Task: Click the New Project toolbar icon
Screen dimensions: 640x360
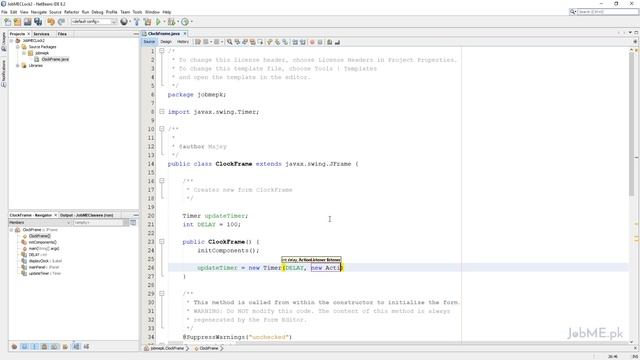Action: pos(17,22)
